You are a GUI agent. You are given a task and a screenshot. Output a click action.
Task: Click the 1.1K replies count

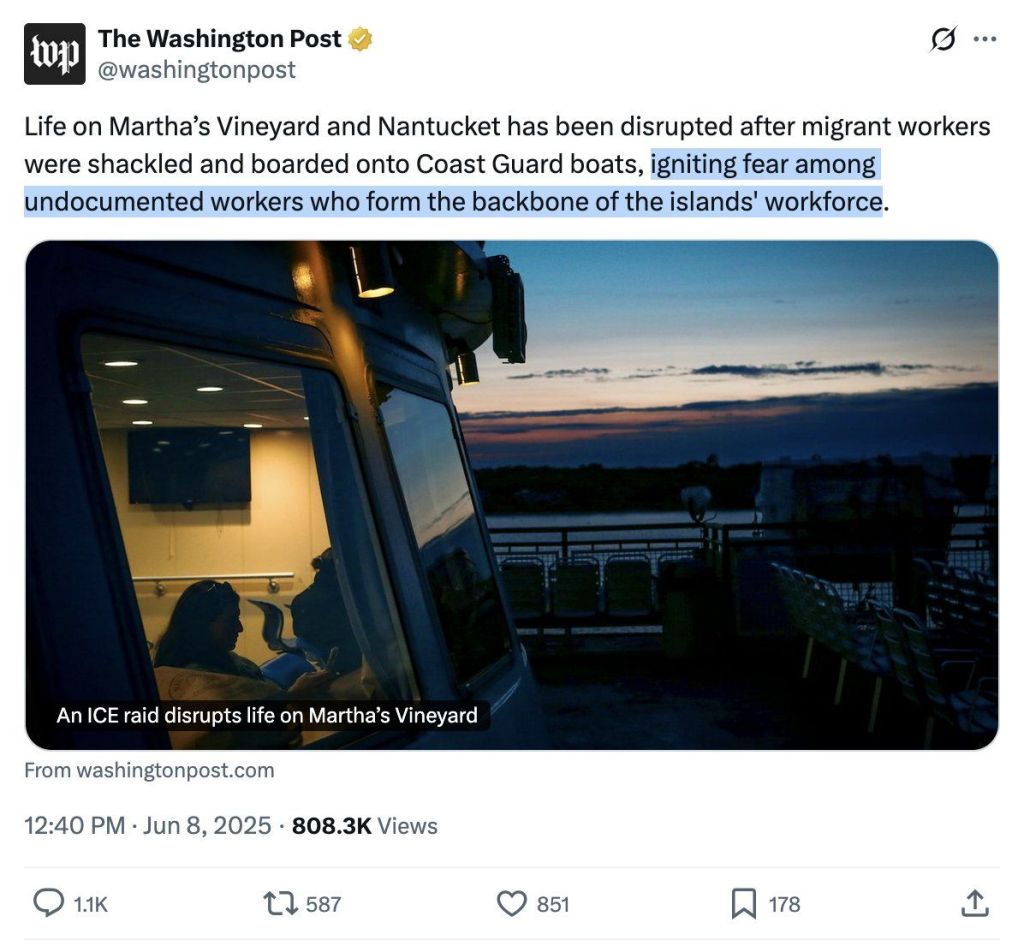[90, 904]
